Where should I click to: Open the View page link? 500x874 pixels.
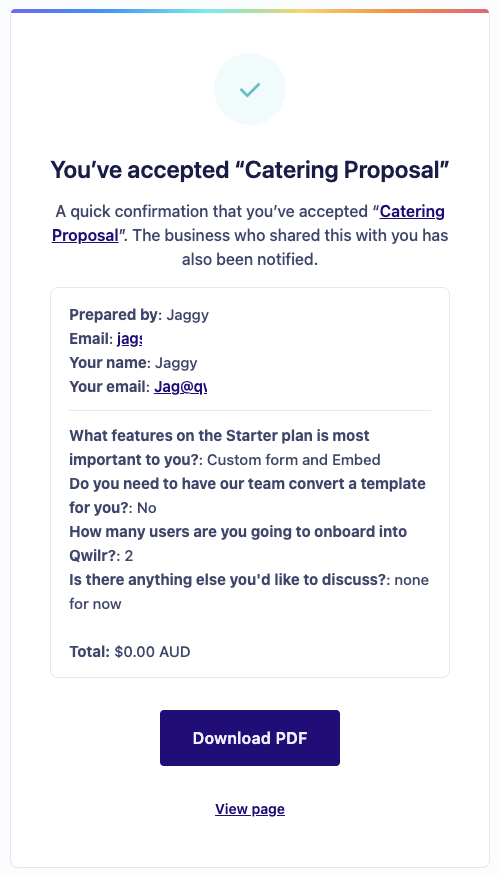[250, 809]
